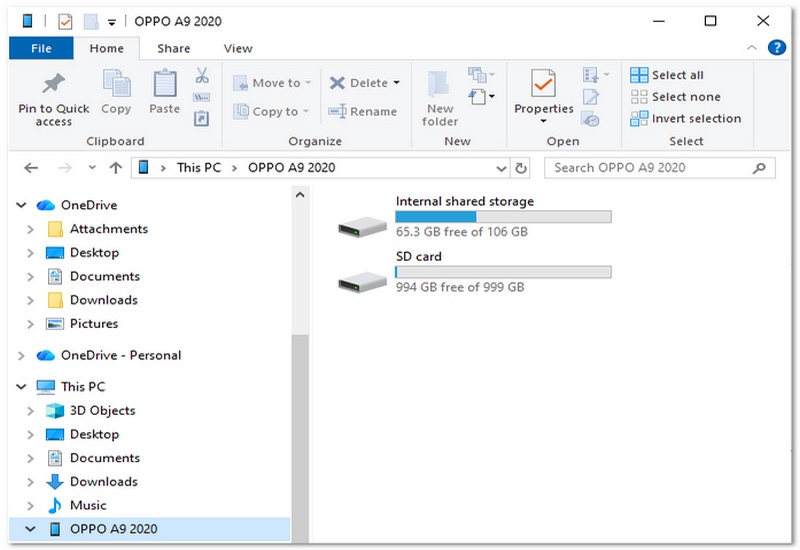Click OPPO A9 2020 breadcrumb segment
The height and width of the screenshot is (550, 800).
tap(291, 168)
